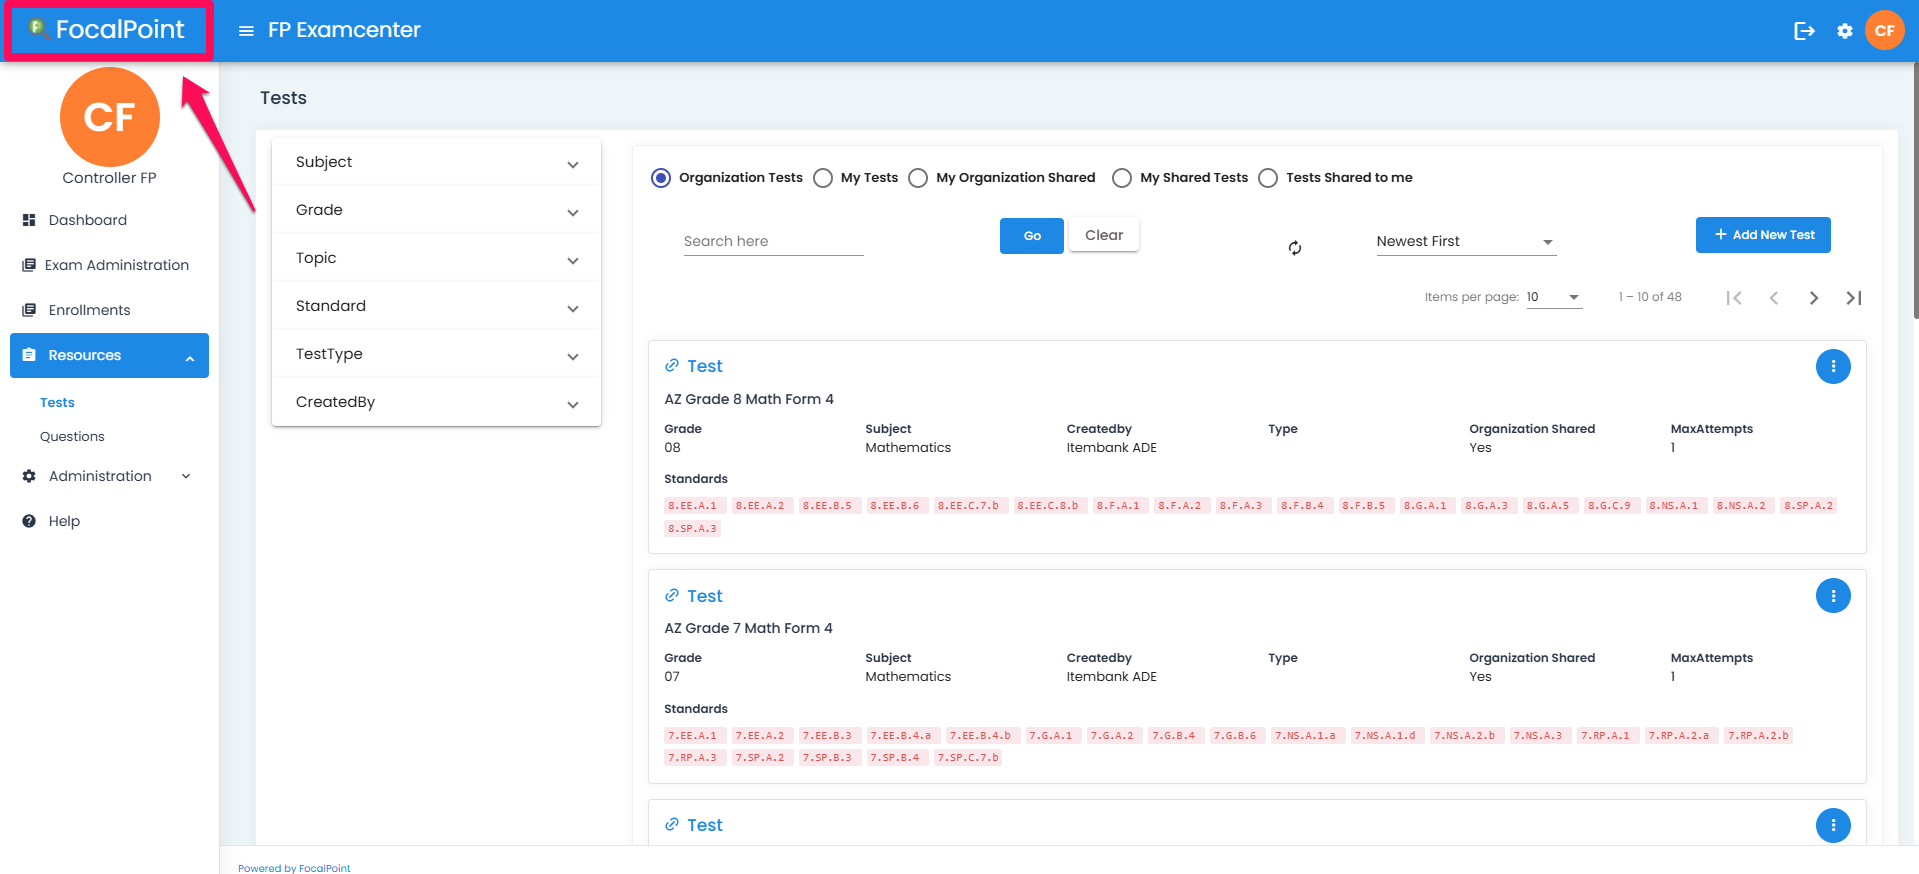This screenshot has height=874, width=1919.
Task: Open the CF user avatar in header
Action: pos(1885,30)
